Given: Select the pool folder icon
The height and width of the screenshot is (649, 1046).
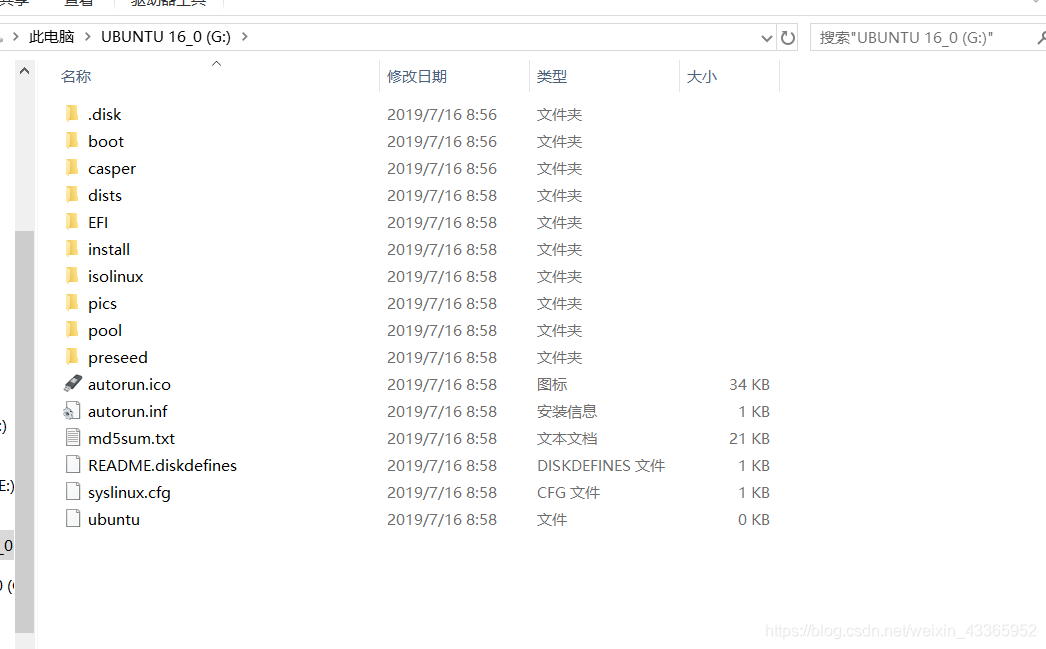Looking at the screenshot, I should (73, 330).
